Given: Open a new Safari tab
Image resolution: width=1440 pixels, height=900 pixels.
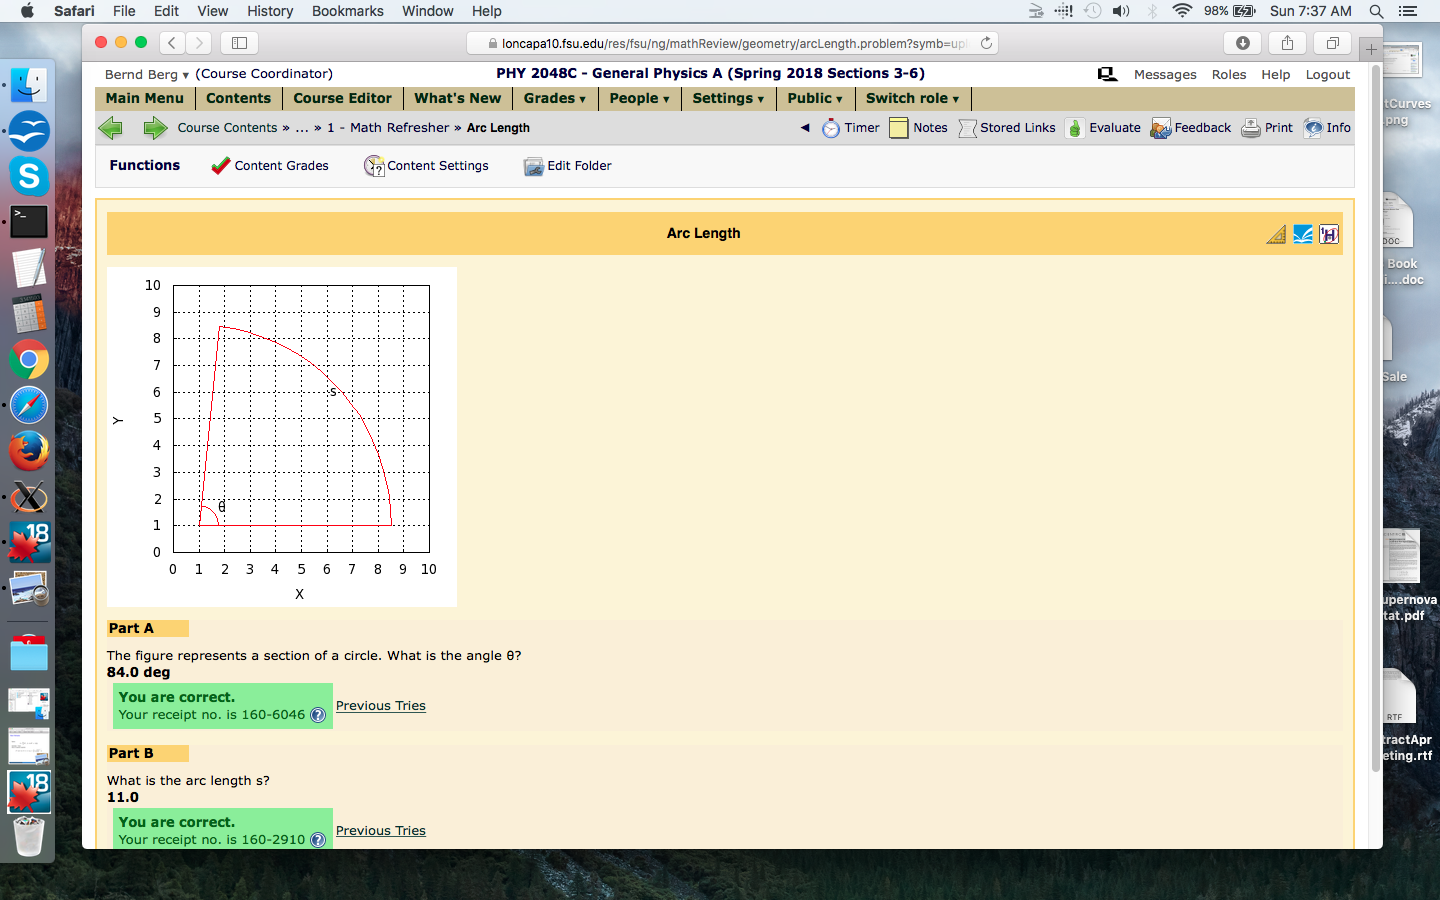Looking at the screenshot, I should tap(1371, 48).
